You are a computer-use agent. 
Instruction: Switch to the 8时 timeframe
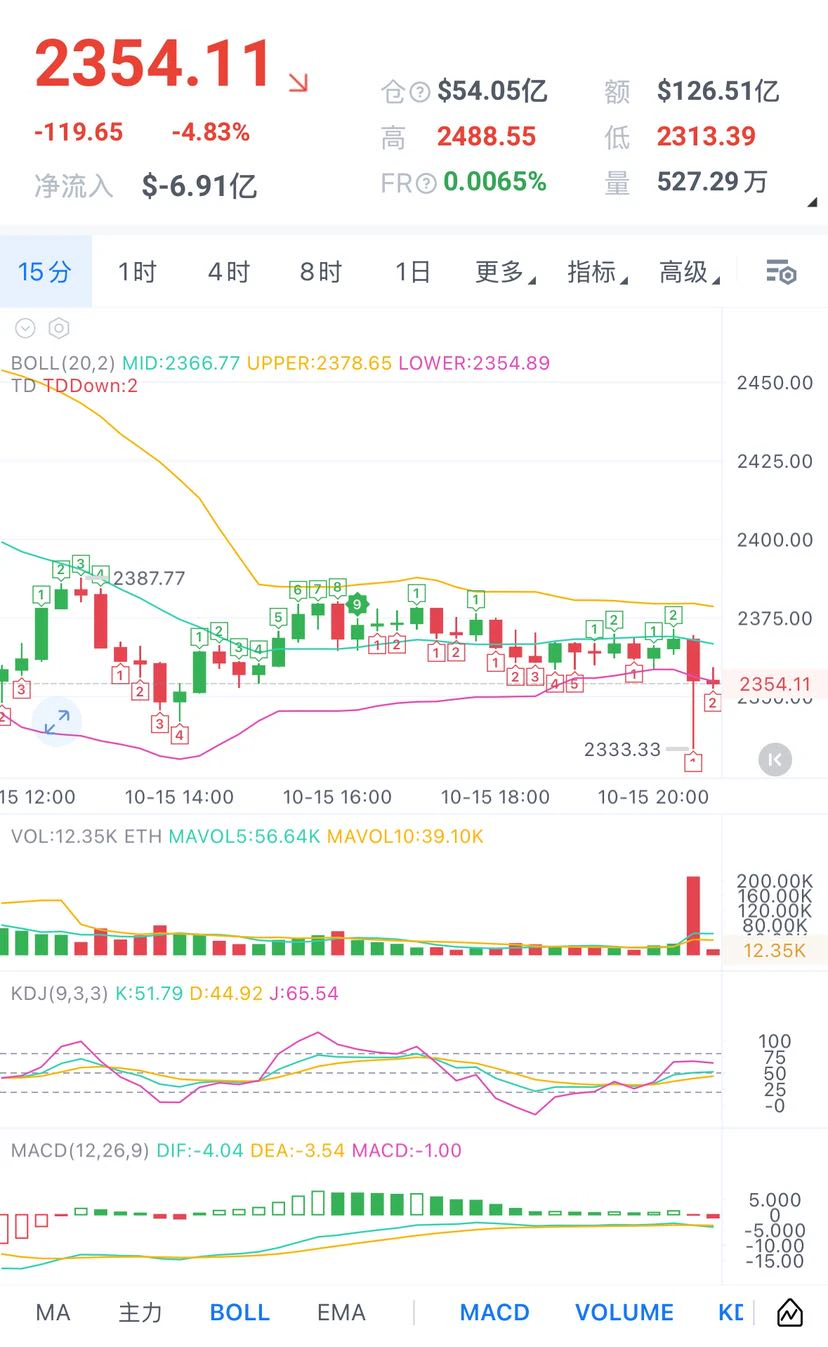point(321,272)
